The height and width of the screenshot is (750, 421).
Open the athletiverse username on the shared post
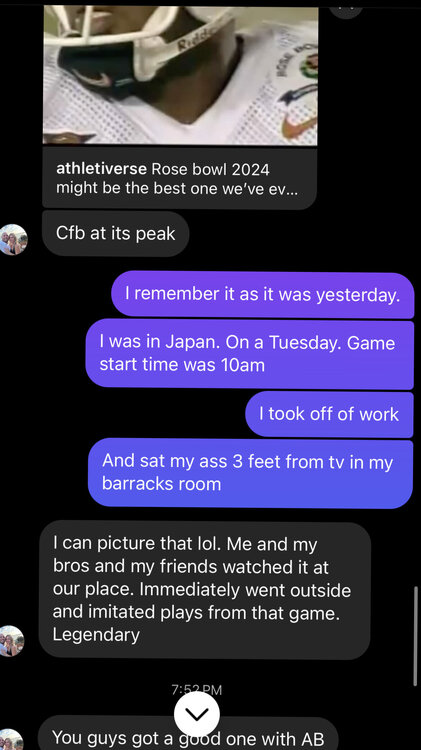click(x=102, y=169)
